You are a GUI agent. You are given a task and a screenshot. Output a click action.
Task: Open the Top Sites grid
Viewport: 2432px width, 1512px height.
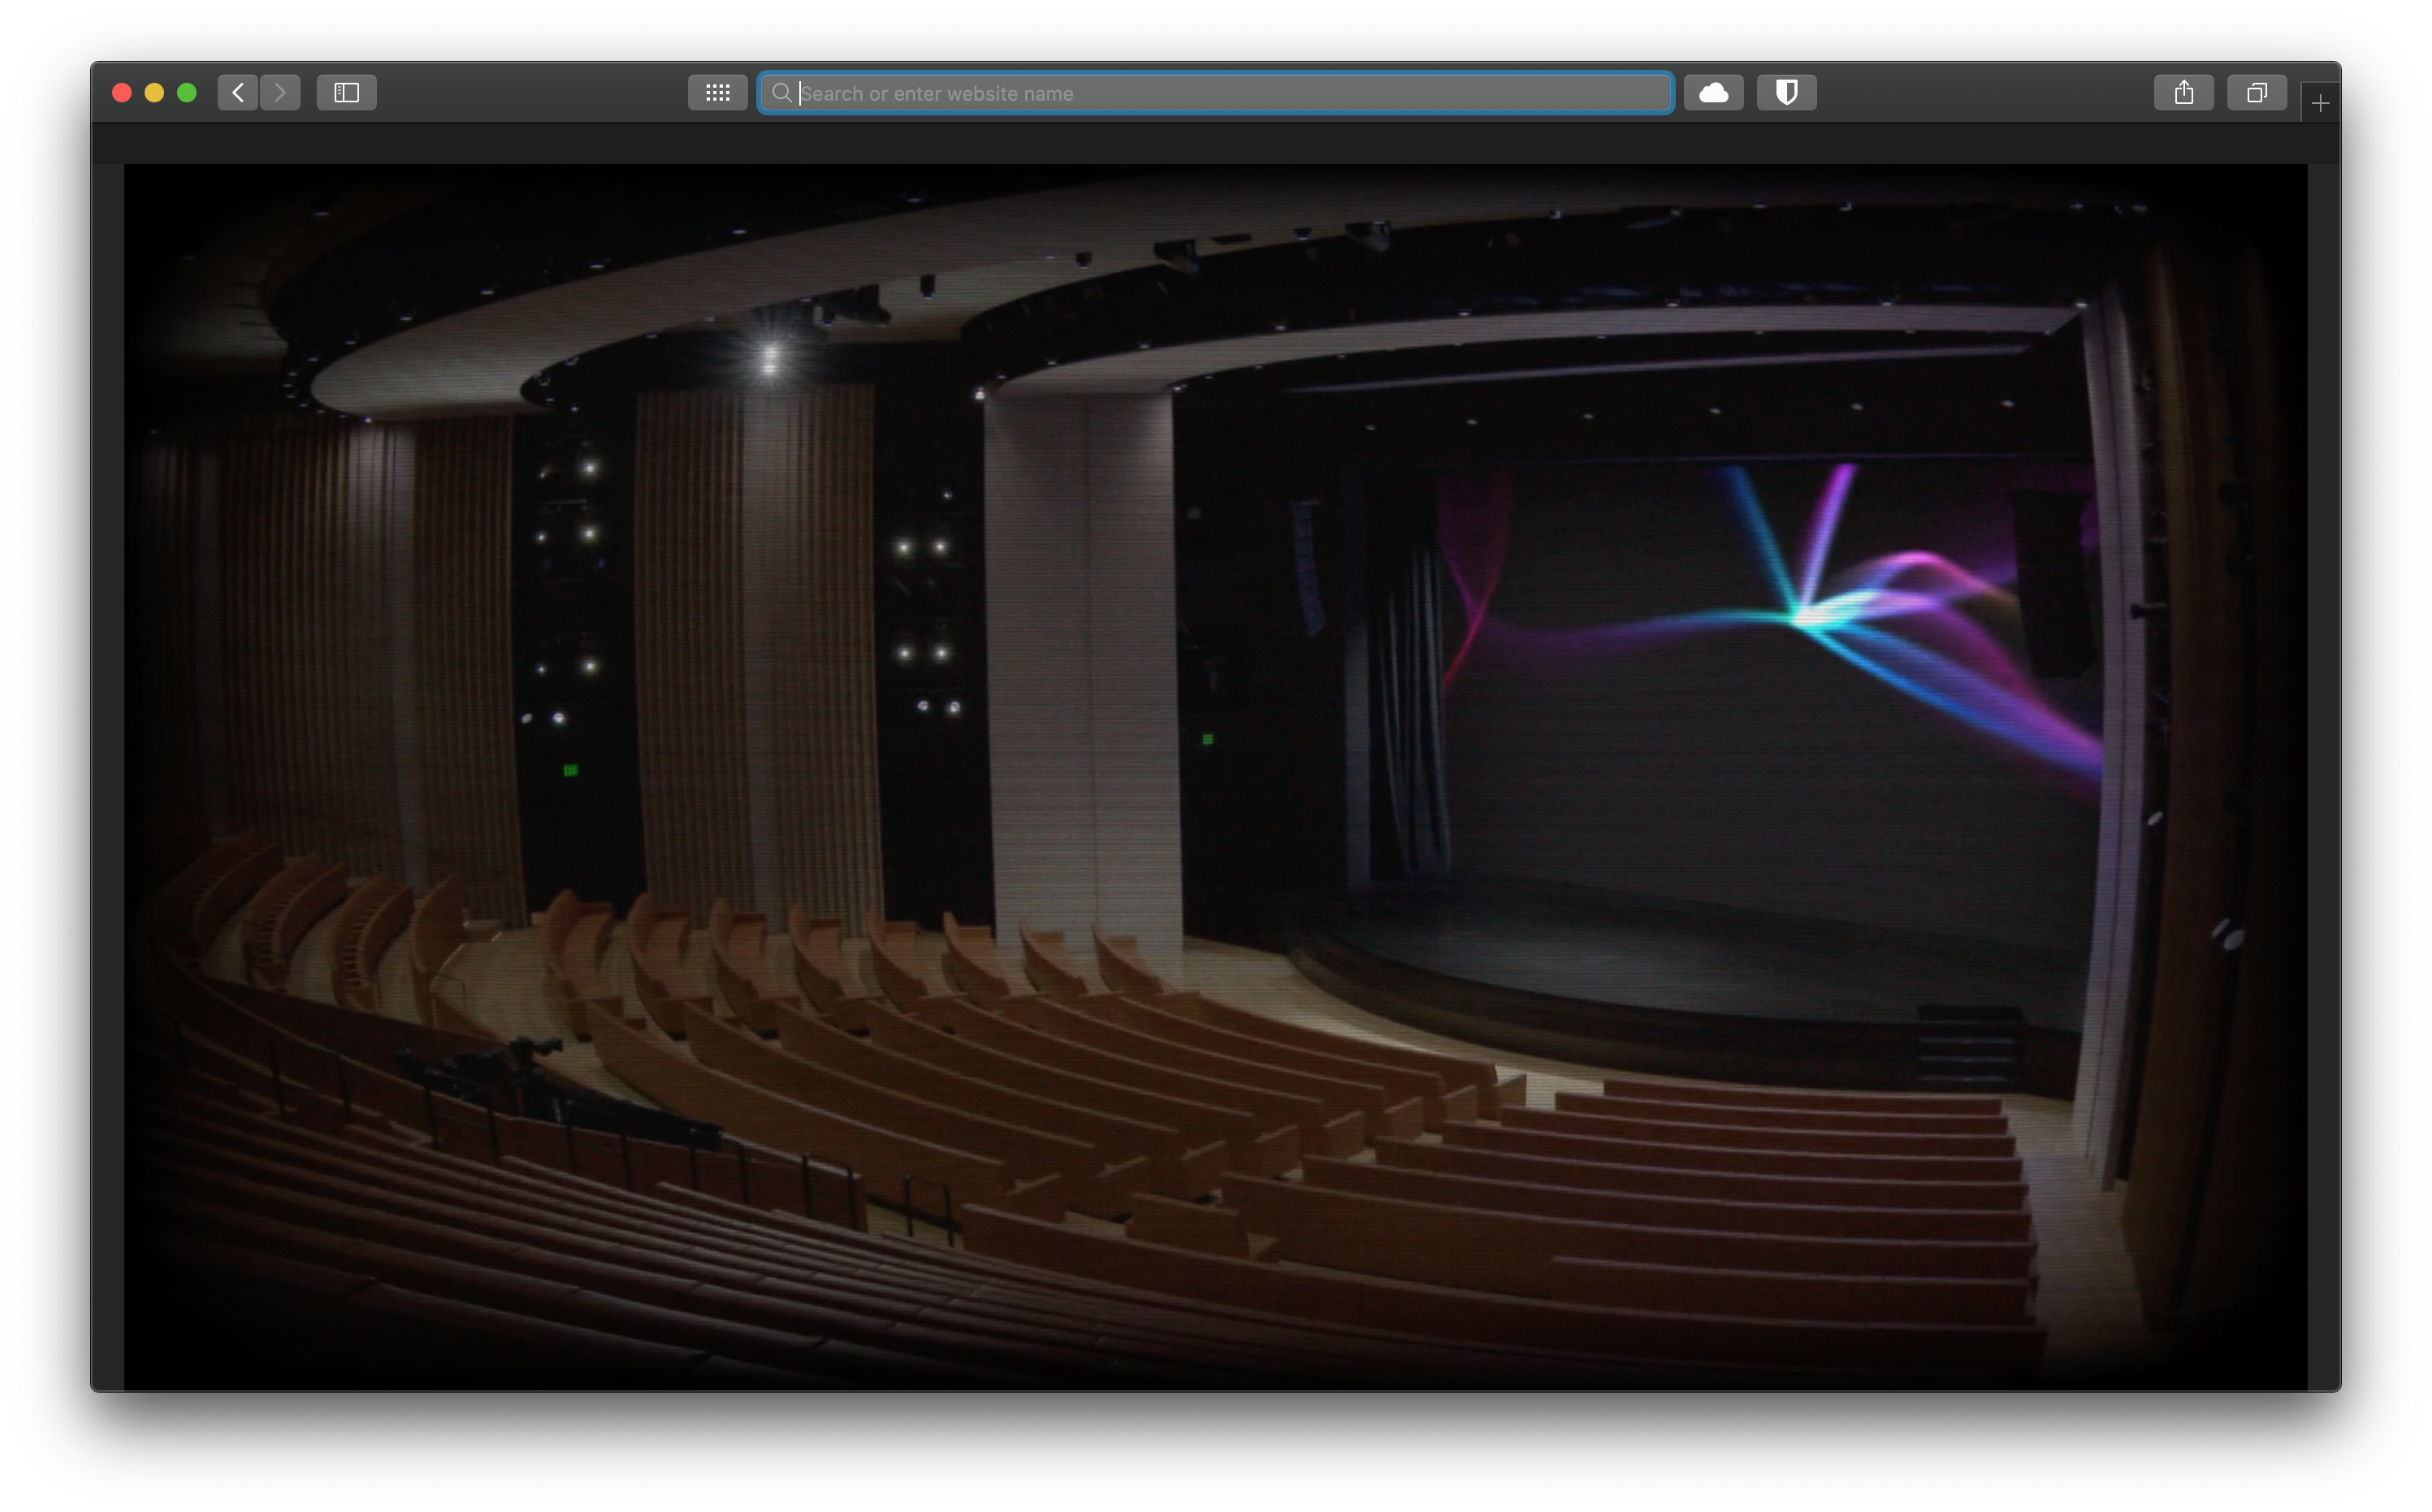click(717, 93)
